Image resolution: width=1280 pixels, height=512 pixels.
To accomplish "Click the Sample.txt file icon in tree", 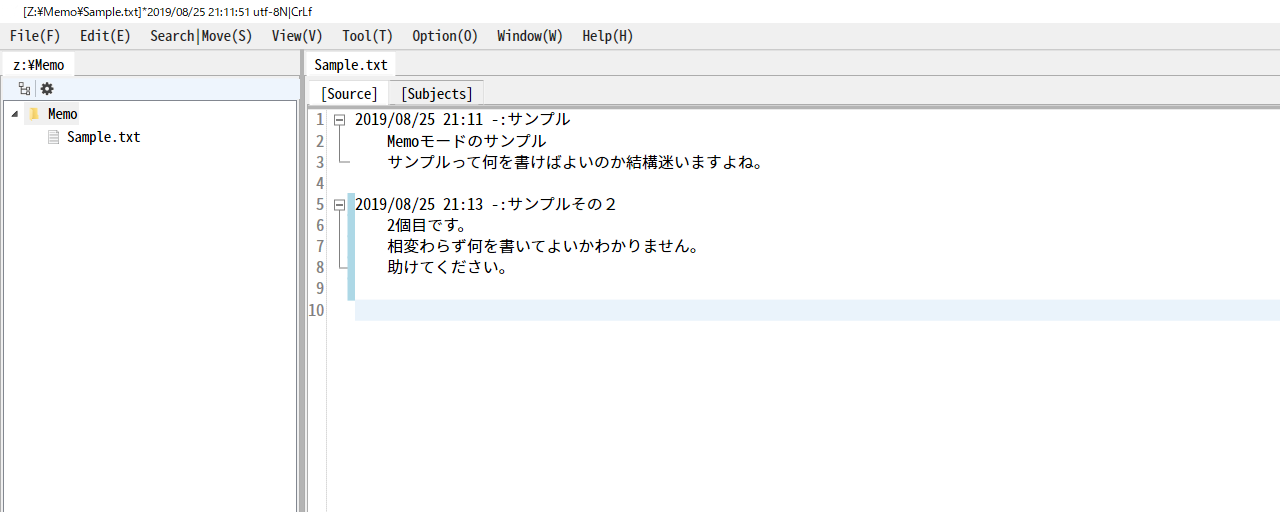I will tap(54, 137).
